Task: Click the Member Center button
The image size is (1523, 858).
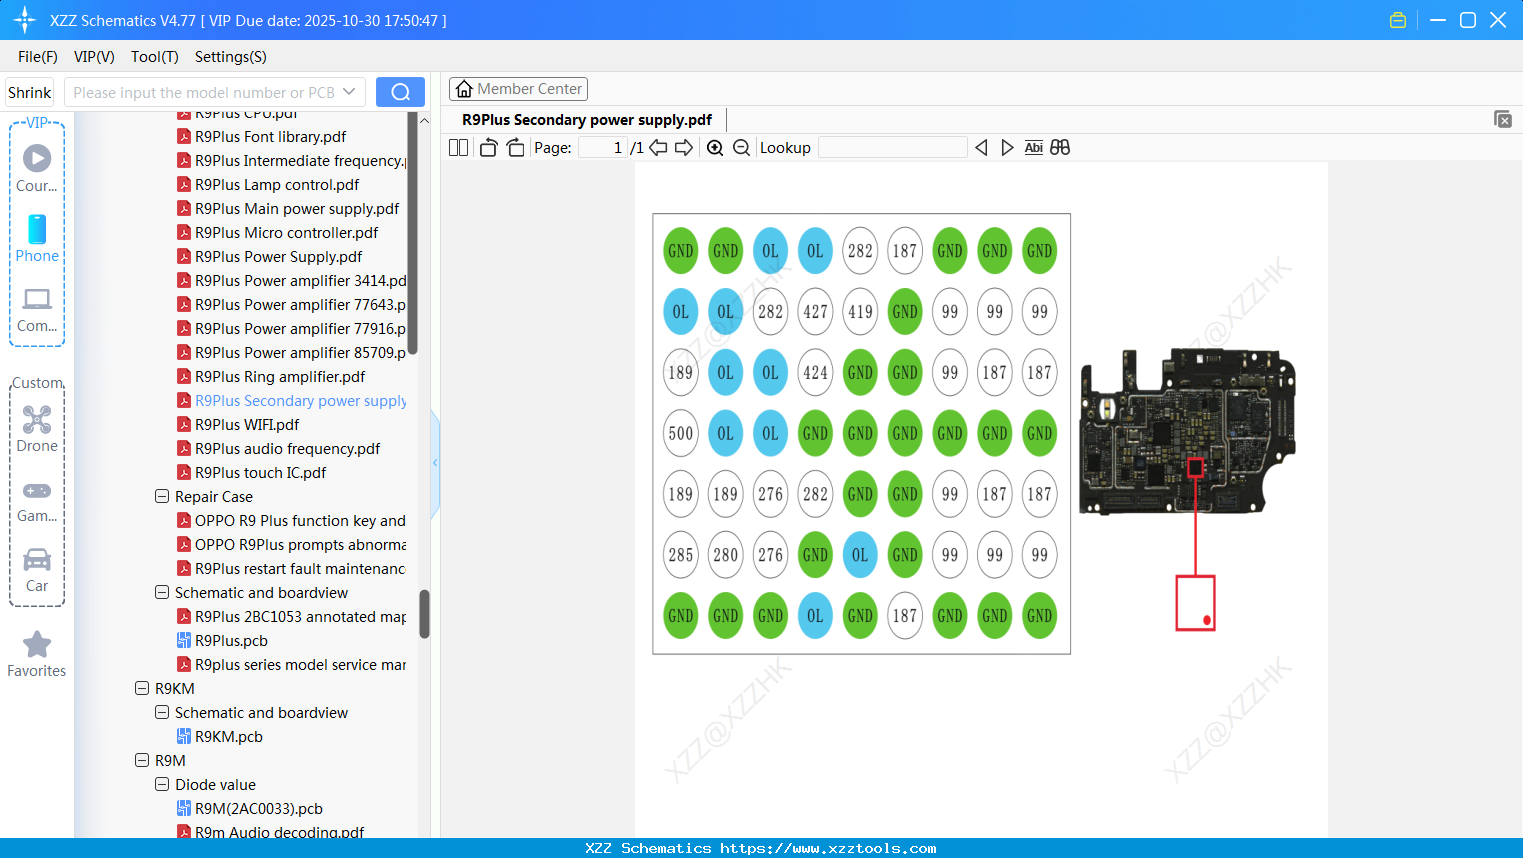Action: [x=518, y=89]
